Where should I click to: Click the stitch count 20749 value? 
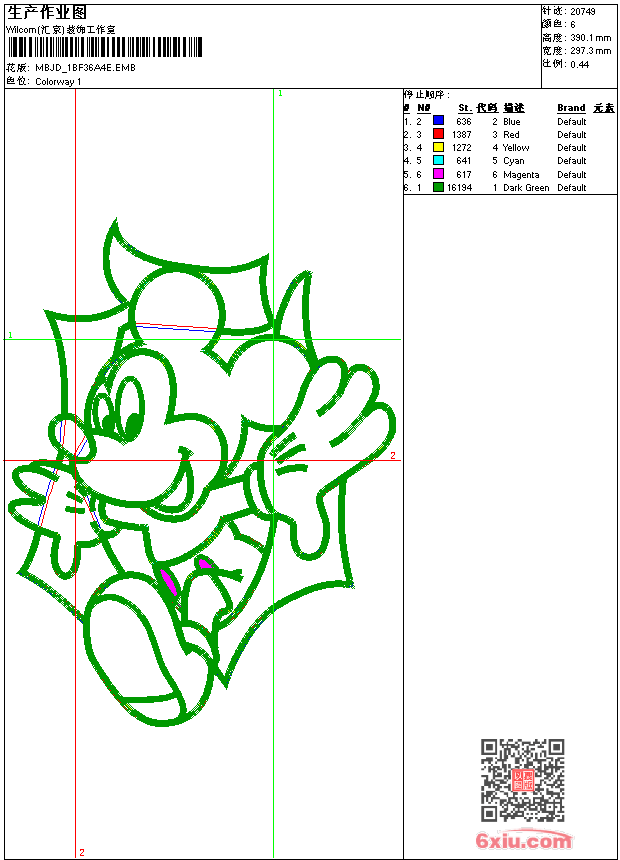point(583,12)
